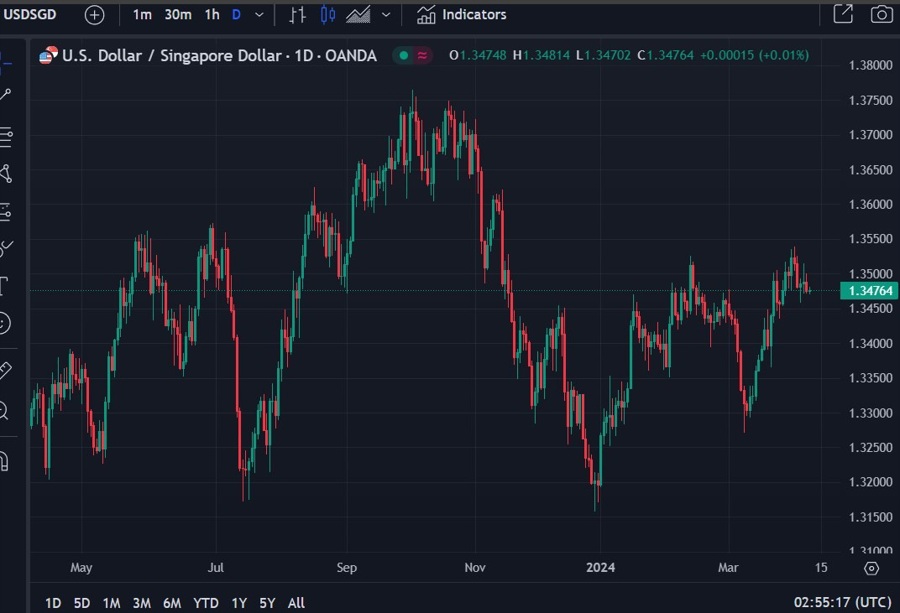Image resolution: width=900 pixels, height=613 pixels.
Task: Set date range to 1M
Action: 111,603
